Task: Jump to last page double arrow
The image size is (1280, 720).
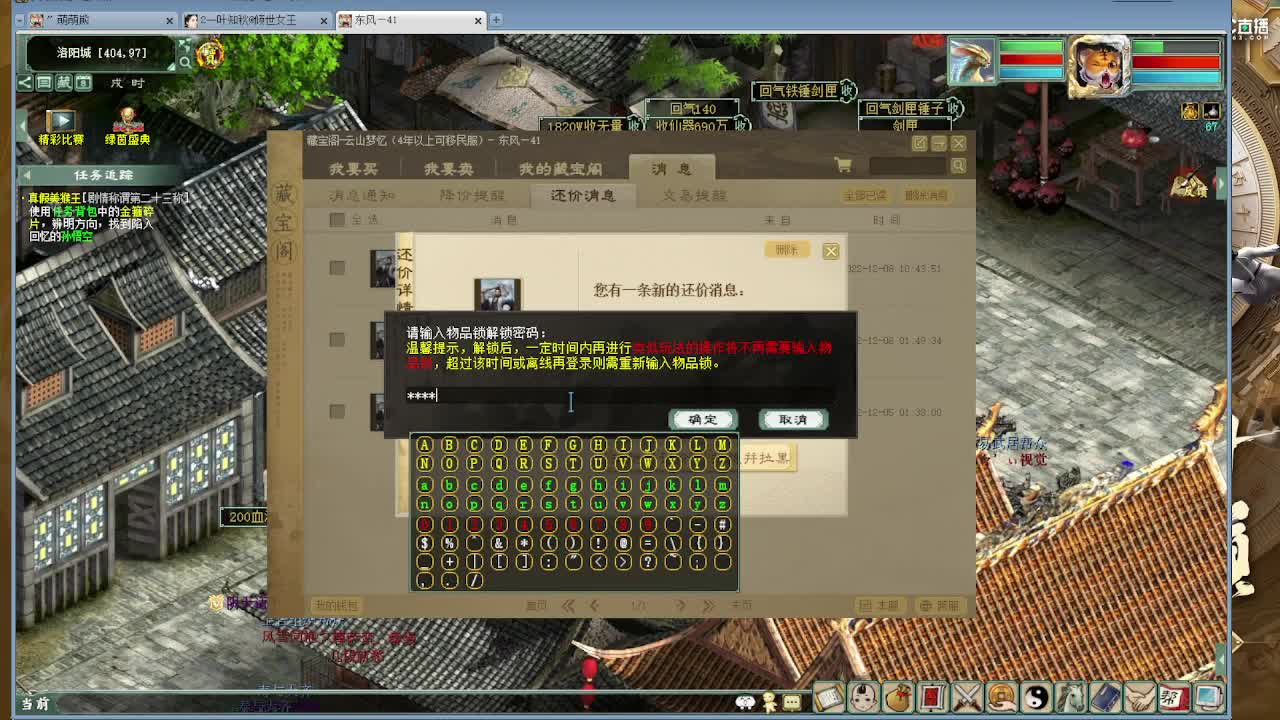Action: 707,606
